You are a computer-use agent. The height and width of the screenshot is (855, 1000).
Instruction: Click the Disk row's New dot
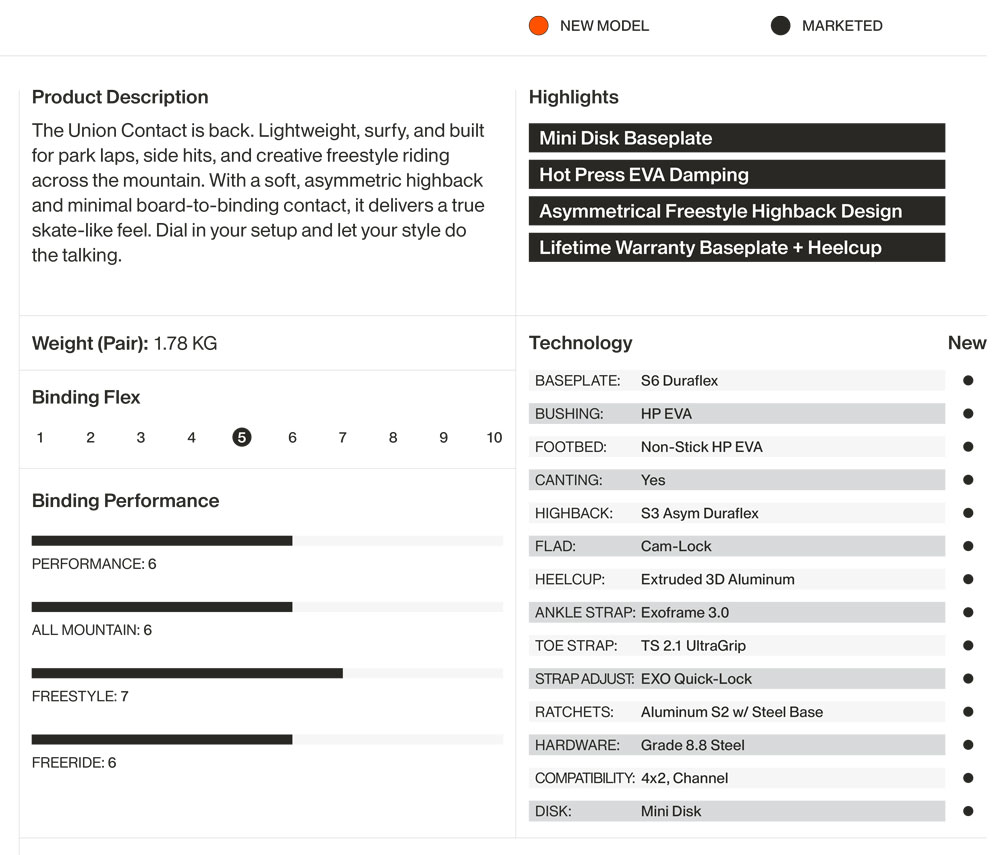[968, 811]
